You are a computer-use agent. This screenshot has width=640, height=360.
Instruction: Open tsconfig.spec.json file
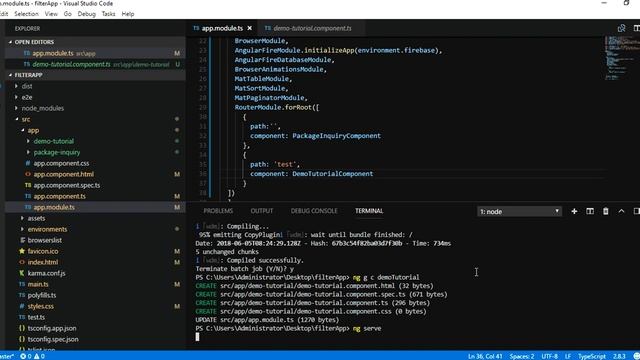point(53,340)
